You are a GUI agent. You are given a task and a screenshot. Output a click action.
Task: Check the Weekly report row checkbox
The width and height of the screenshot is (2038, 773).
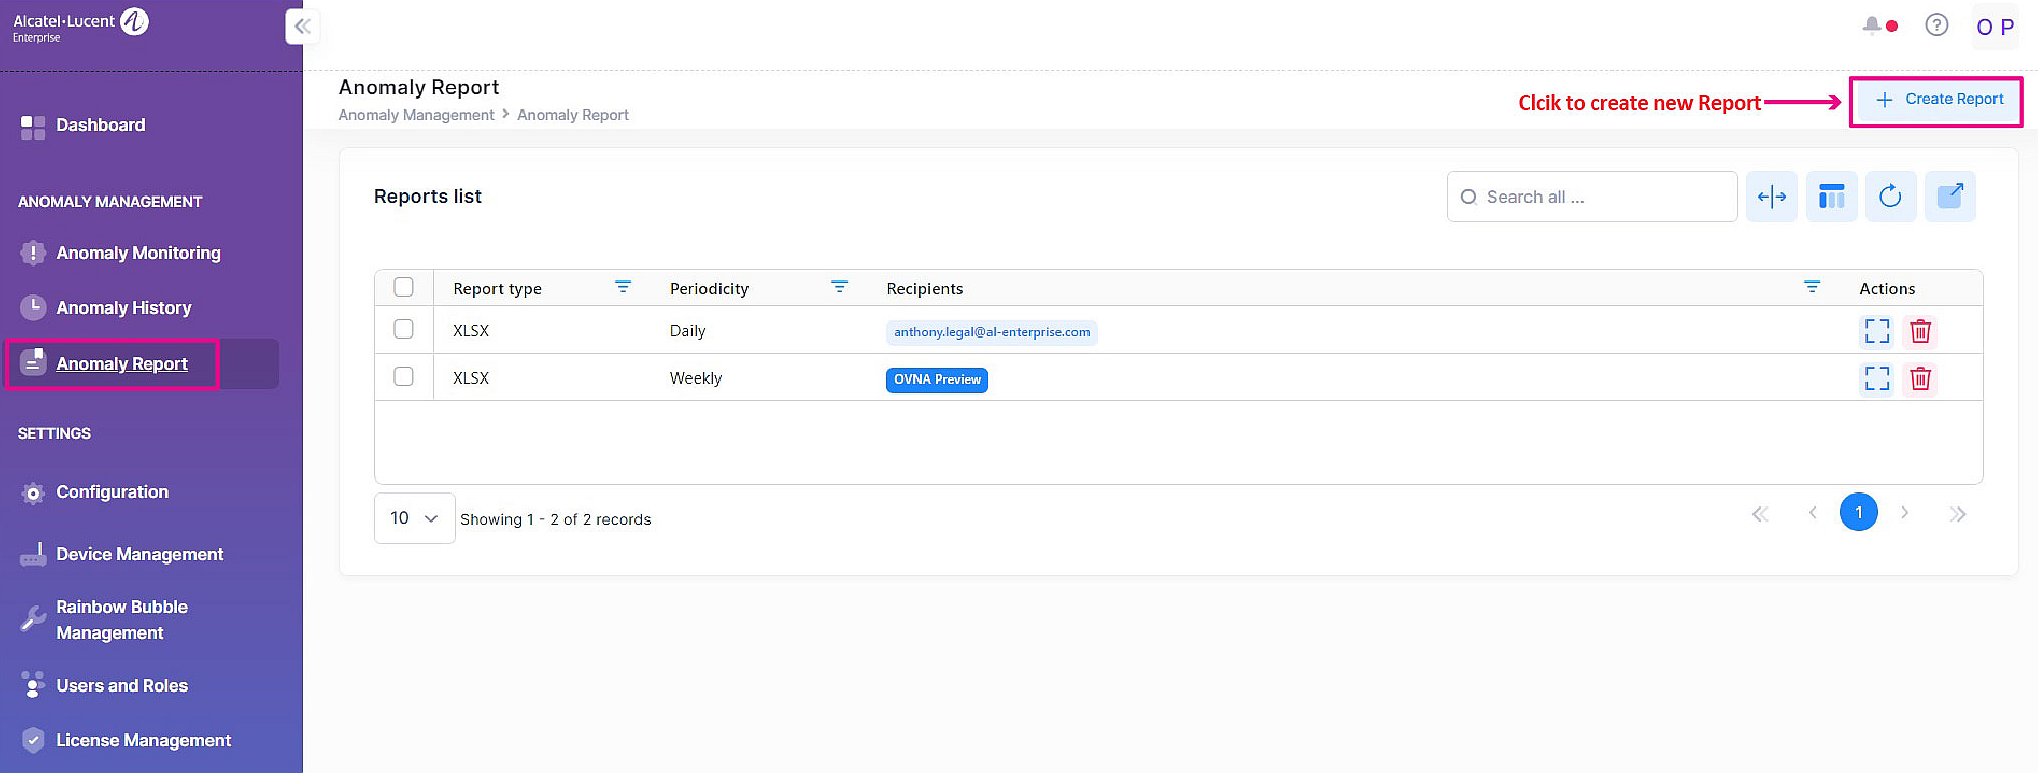point(404,377)
